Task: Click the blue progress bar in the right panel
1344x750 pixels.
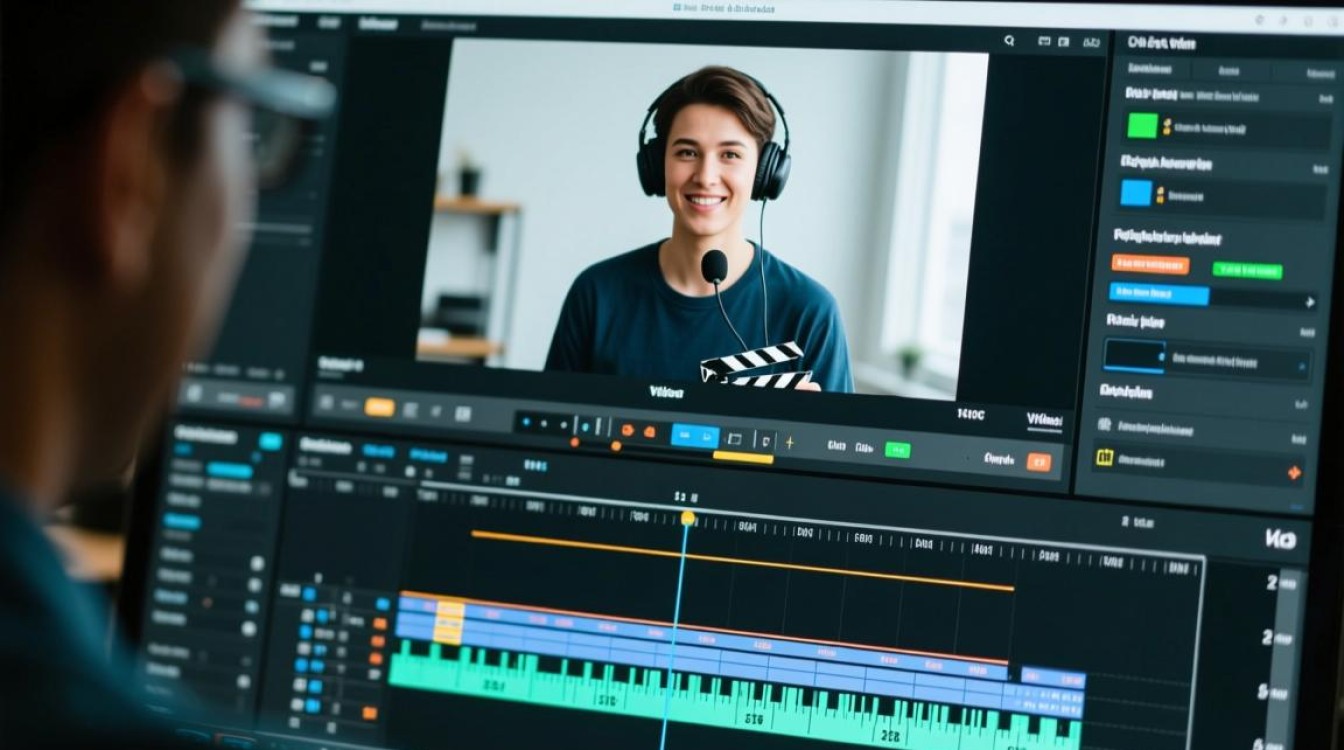Action: [x=1159, y=294]
